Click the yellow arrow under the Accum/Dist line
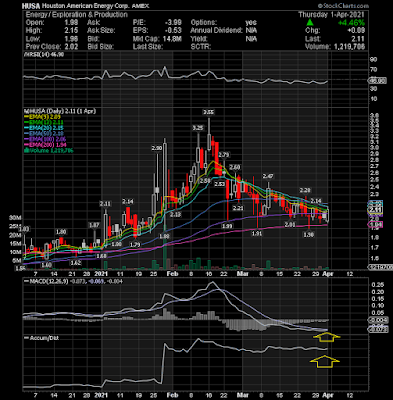 [325, 362]
